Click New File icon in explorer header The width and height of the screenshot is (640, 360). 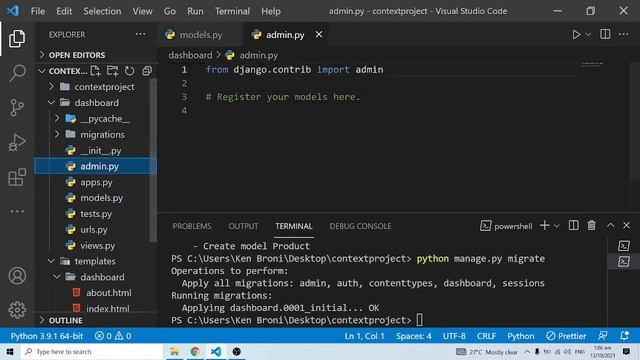(96, 71)
